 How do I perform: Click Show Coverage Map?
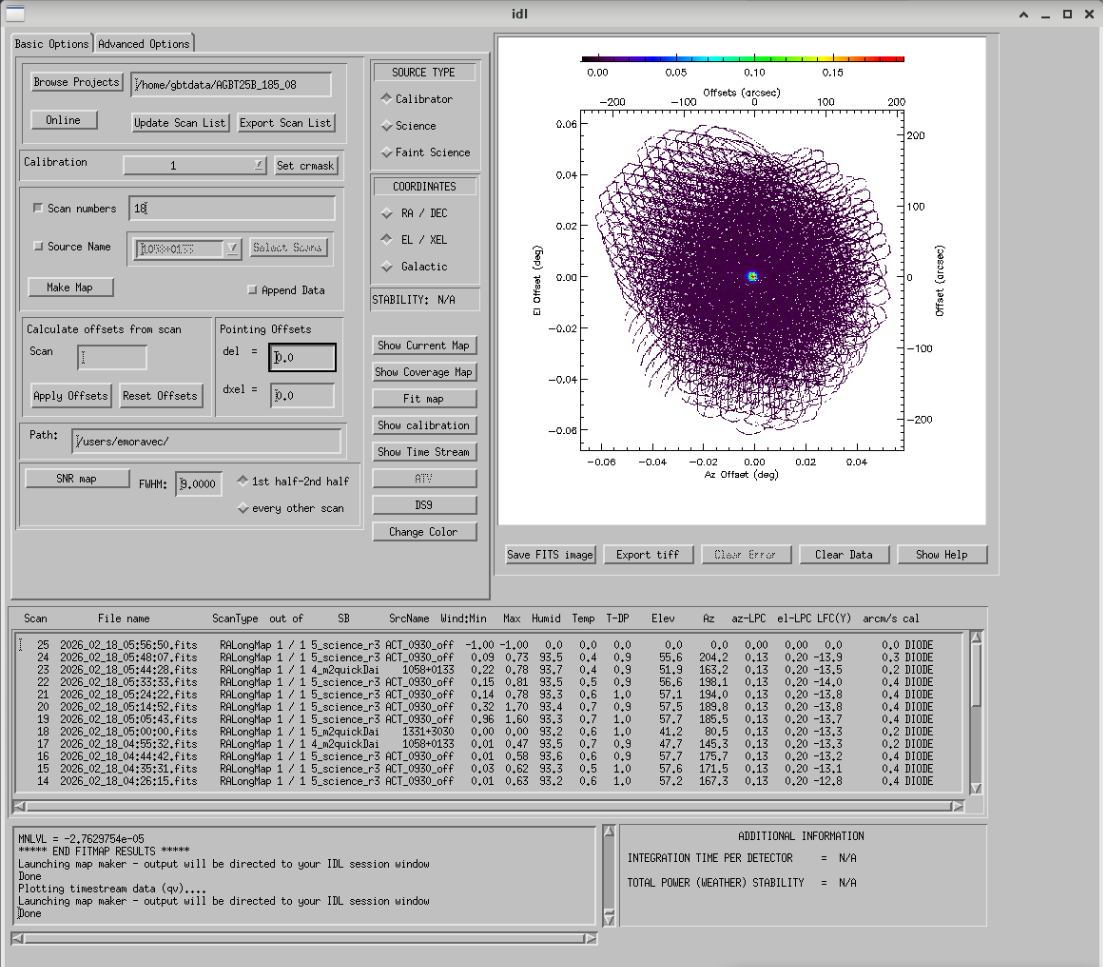[x=423, y=372]
